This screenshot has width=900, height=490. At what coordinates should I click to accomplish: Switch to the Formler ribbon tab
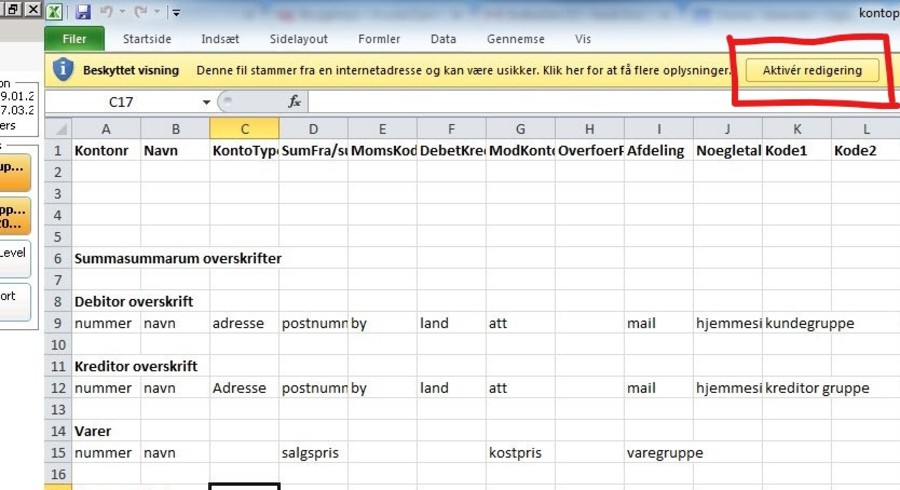point(379,39)
